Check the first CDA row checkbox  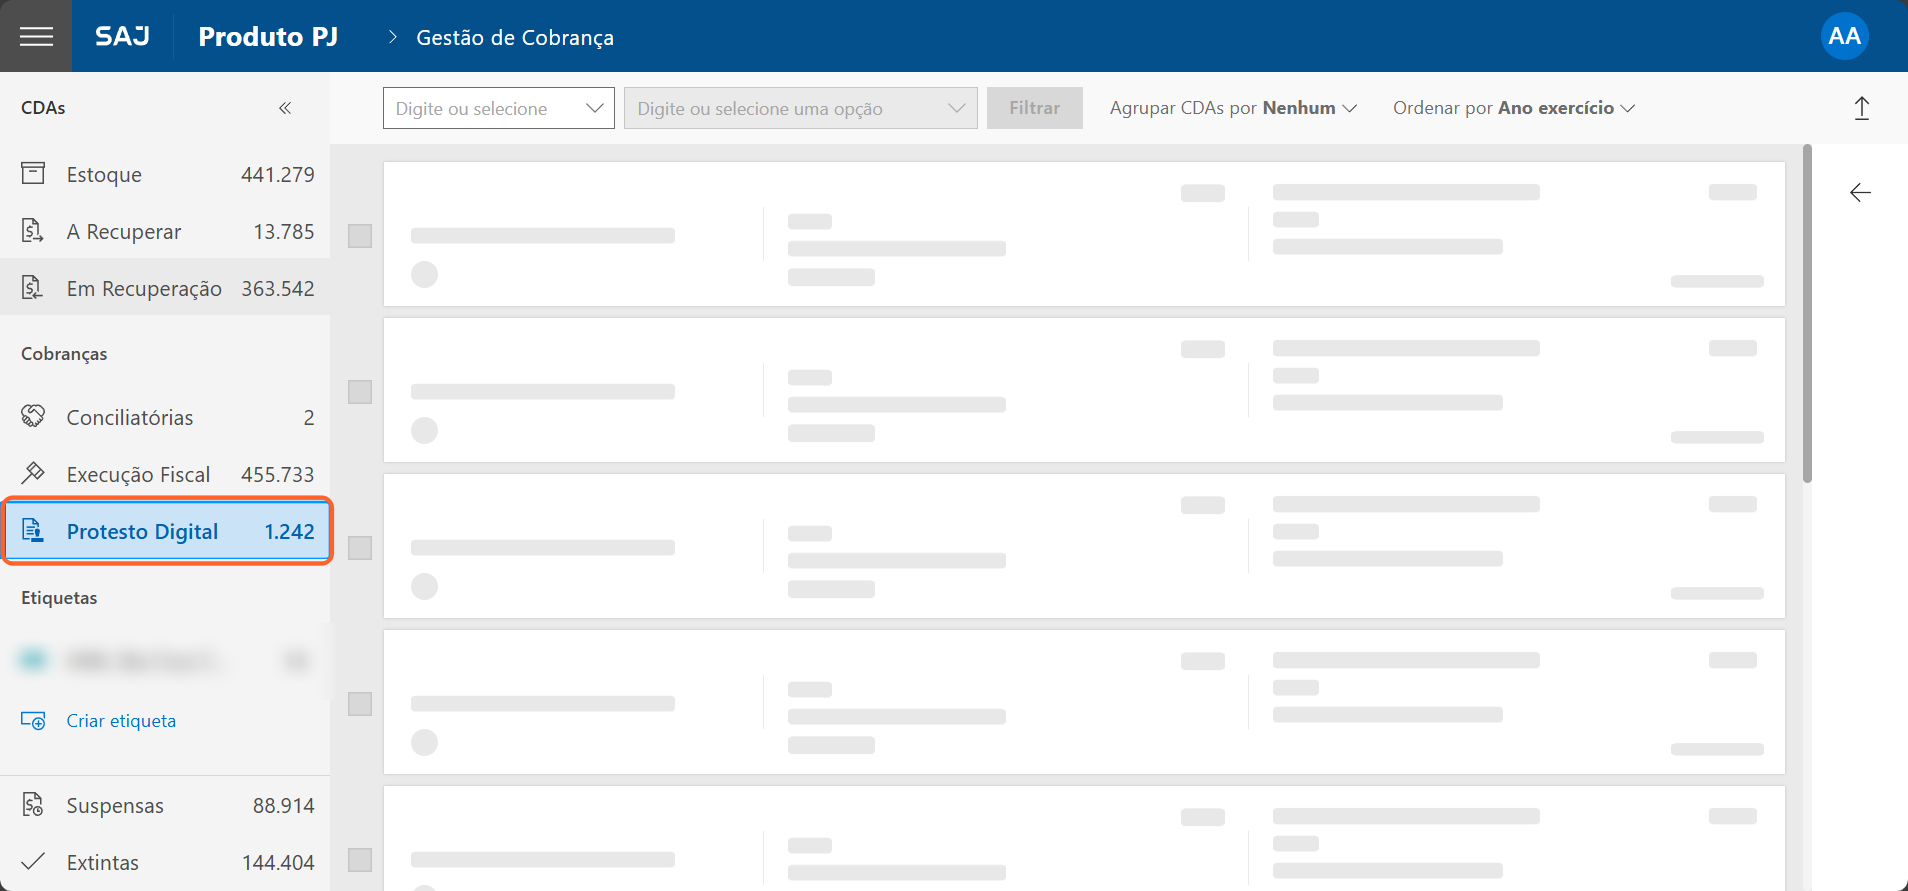360,236
